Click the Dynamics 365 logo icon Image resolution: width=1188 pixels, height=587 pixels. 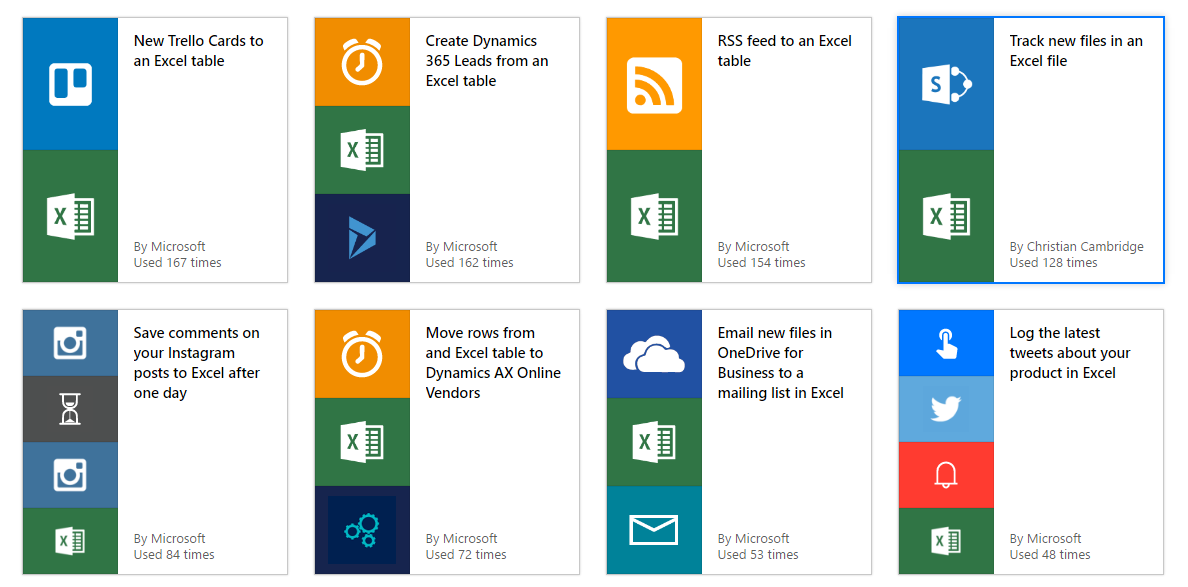tap(362, 238)
